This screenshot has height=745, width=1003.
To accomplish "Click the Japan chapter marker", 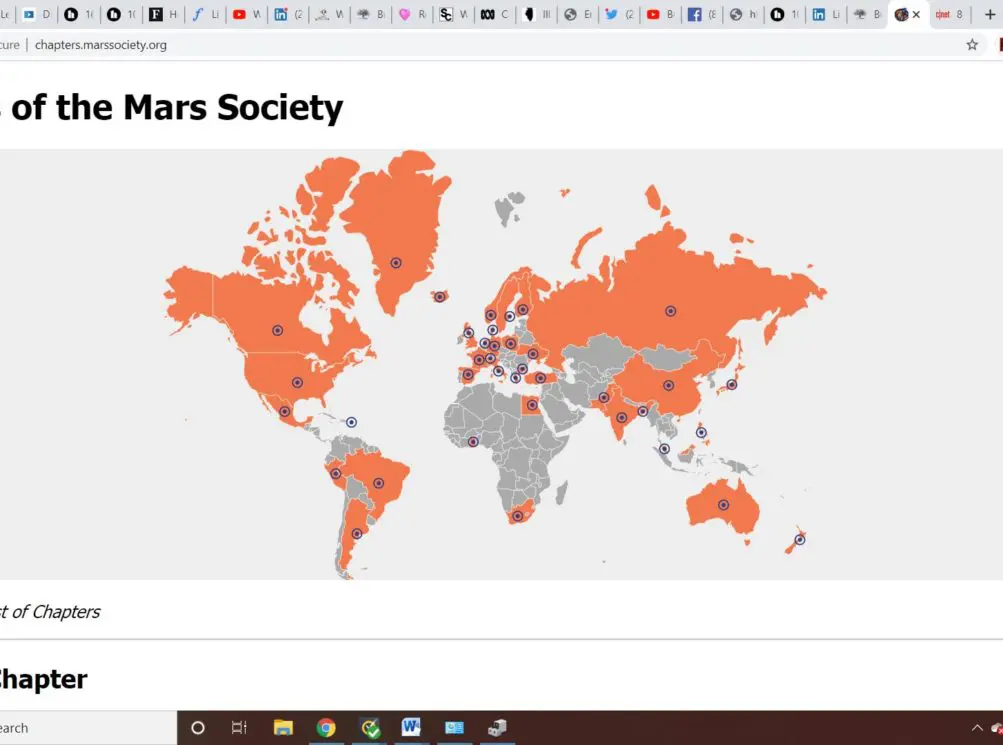I will point(731,384).
